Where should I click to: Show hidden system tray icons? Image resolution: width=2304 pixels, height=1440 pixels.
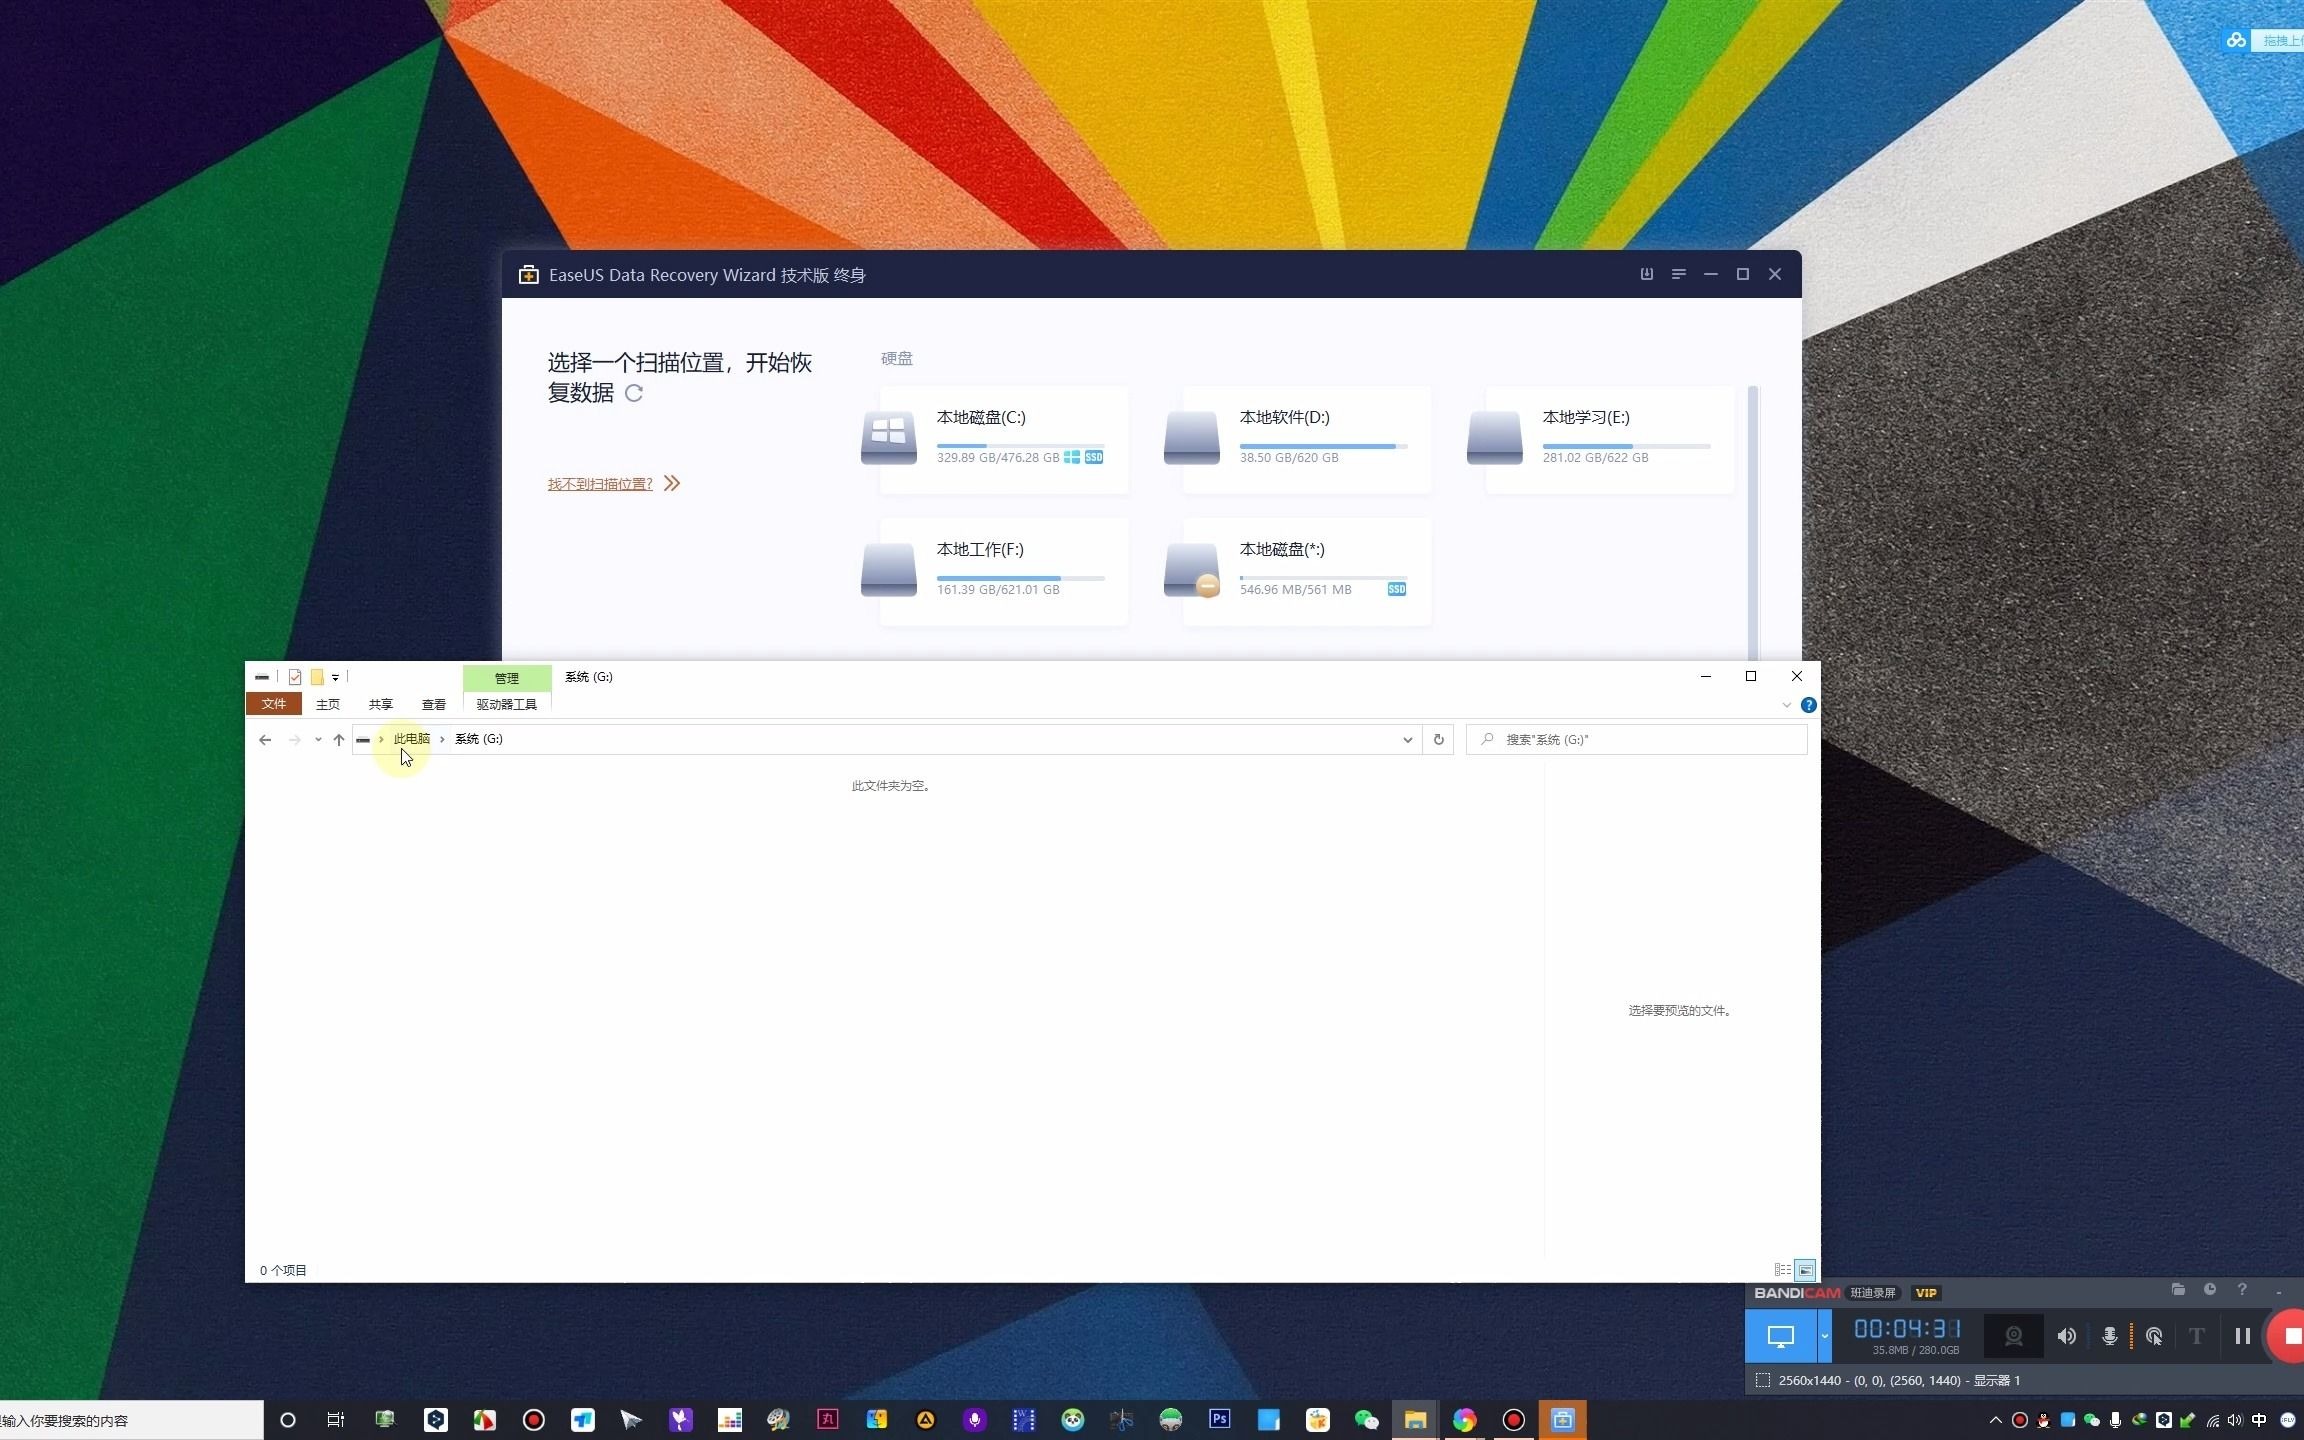(x=1996, y=1420)
